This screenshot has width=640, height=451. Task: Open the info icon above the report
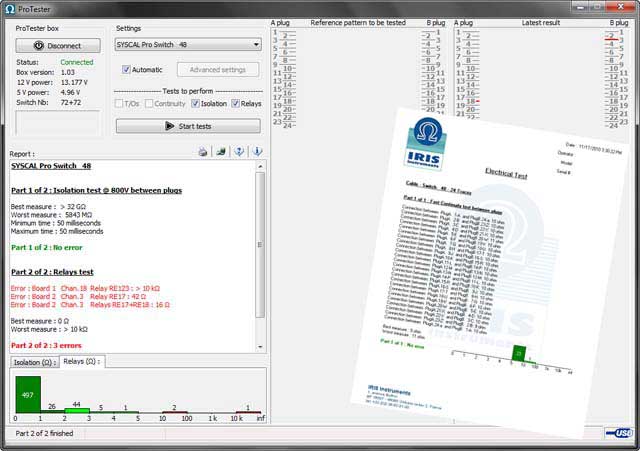click(257, 151)
